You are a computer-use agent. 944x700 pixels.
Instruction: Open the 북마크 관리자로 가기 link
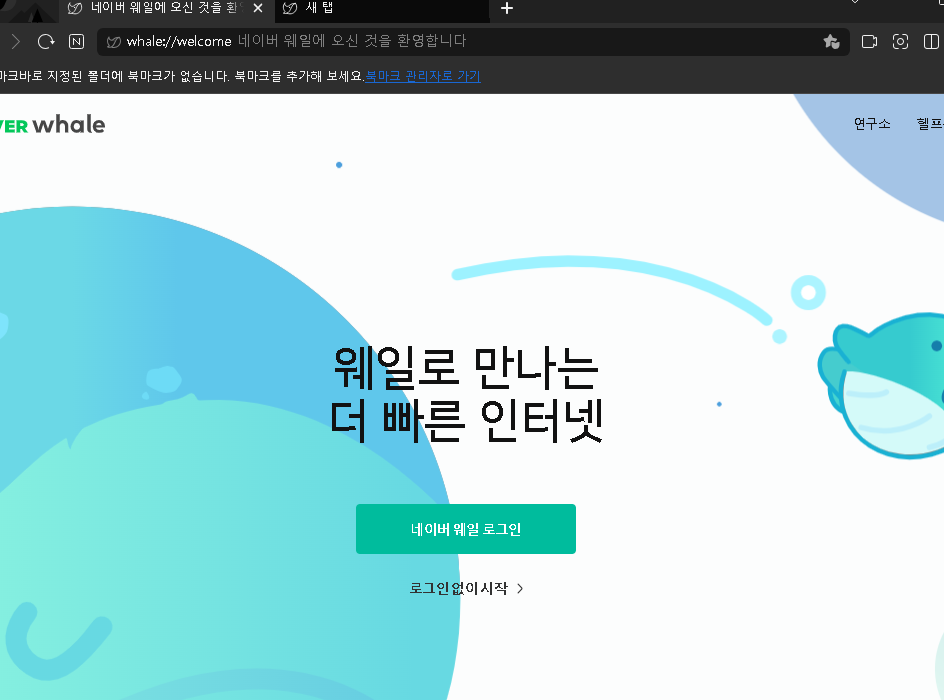[423, 76]
